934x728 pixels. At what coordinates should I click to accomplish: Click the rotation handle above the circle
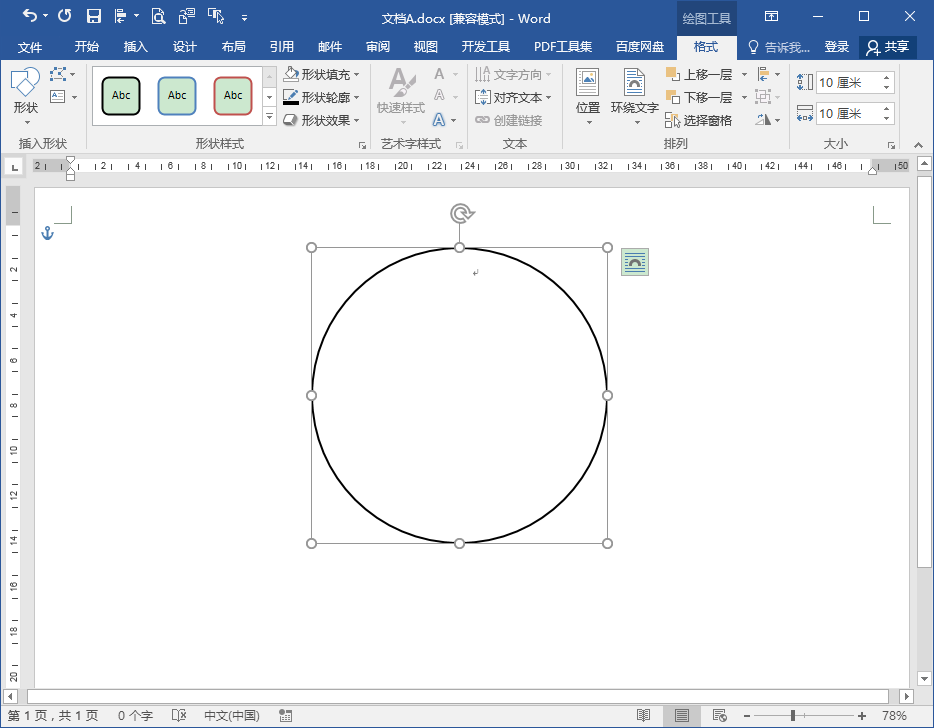460,213
